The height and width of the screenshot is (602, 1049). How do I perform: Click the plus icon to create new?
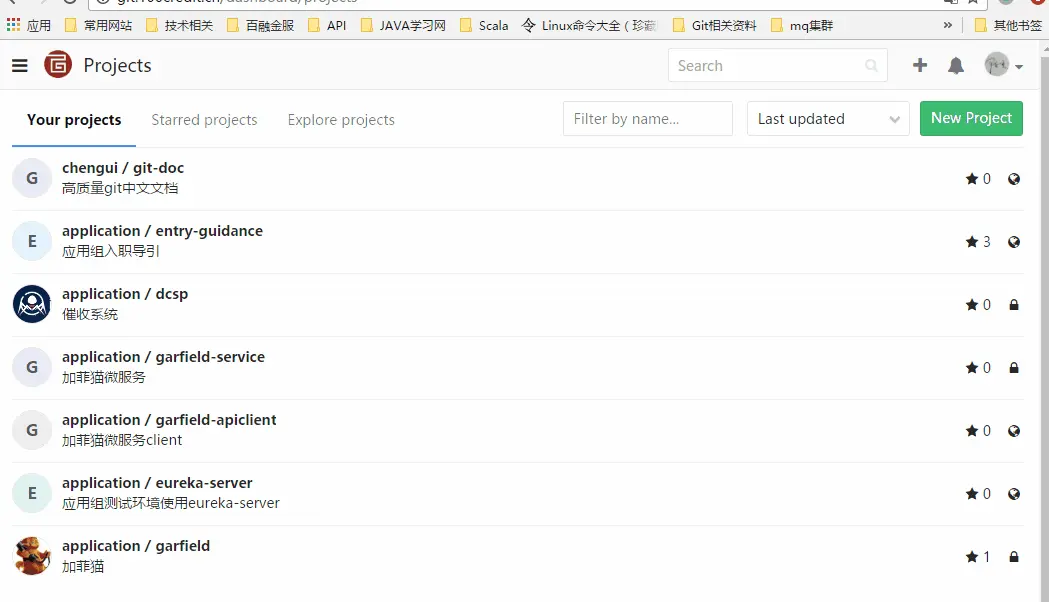tap(920, 65)
